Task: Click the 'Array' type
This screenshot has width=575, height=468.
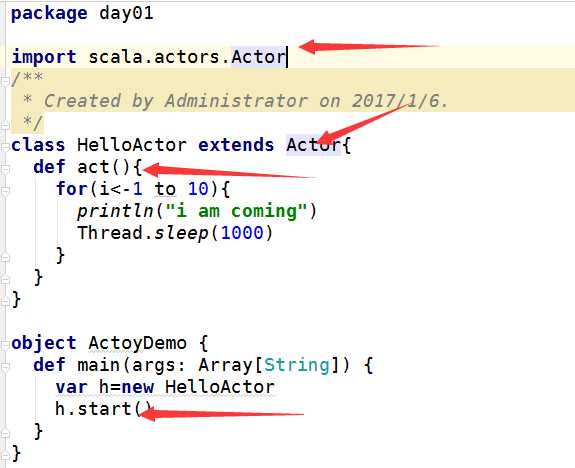Action: [x=226, y=365]
